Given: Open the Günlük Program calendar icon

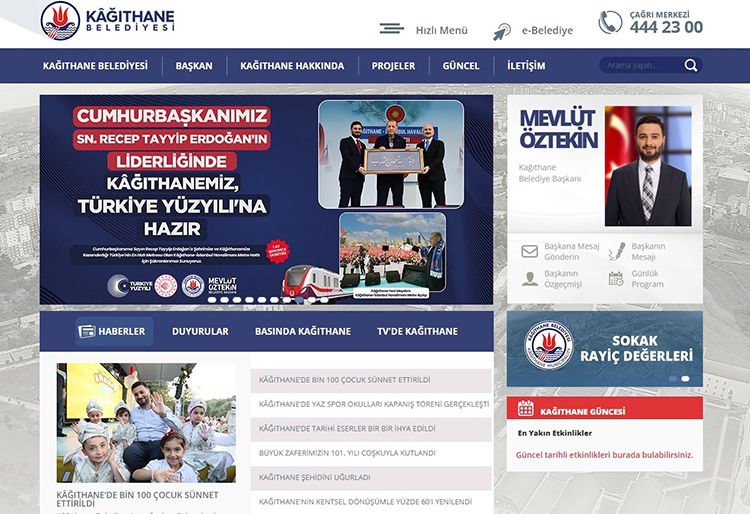Looking at the screenshot, I should point(616,279).
